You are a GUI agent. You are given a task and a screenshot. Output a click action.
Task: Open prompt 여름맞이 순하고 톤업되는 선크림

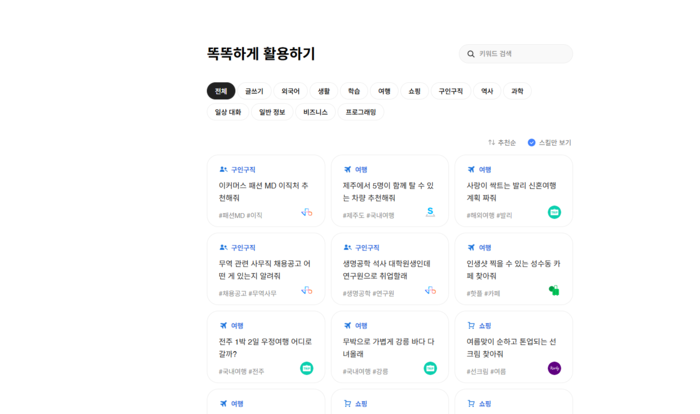point(513,347)
